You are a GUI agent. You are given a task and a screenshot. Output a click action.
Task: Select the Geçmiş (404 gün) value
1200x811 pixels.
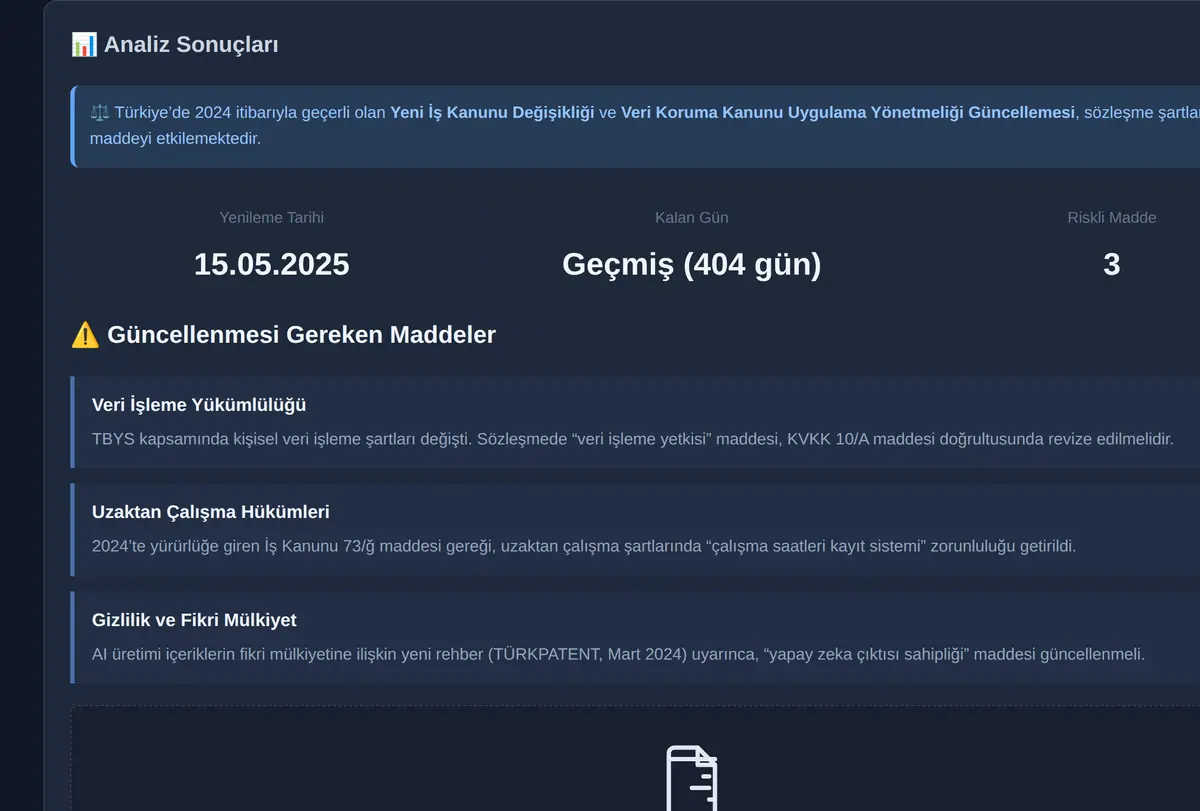click(x=692, y=265)
